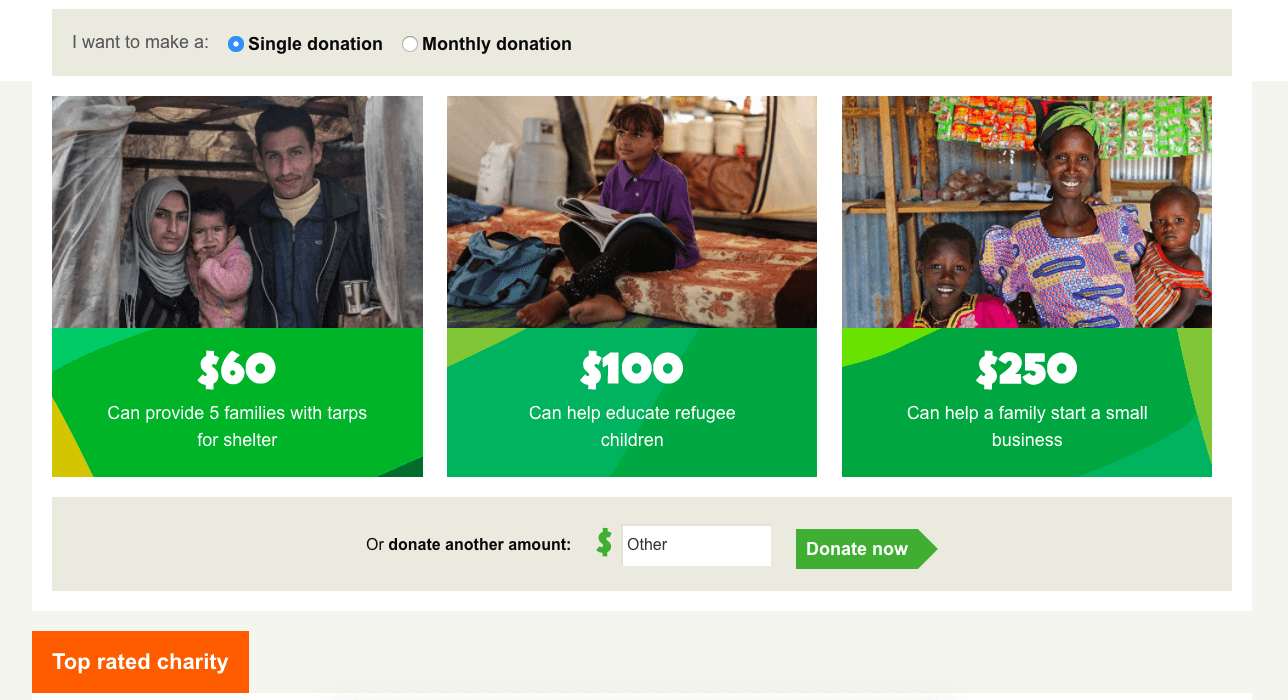Click the "Monthly donation" label text
Viewport: 1288px width, 700px height.
(x=497, y=44)
